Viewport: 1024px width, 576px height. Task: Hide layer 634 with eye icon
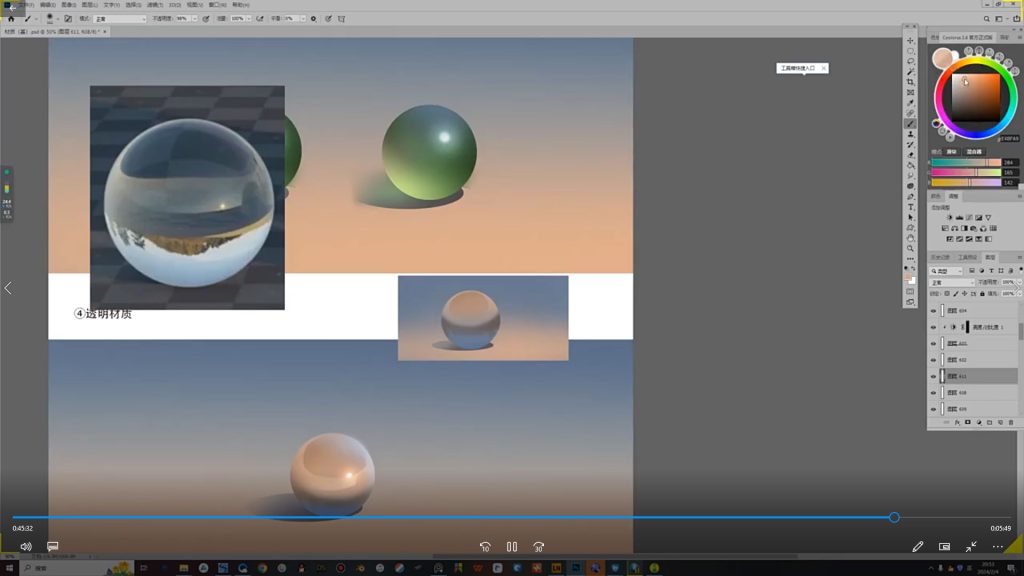pos(934,311)
